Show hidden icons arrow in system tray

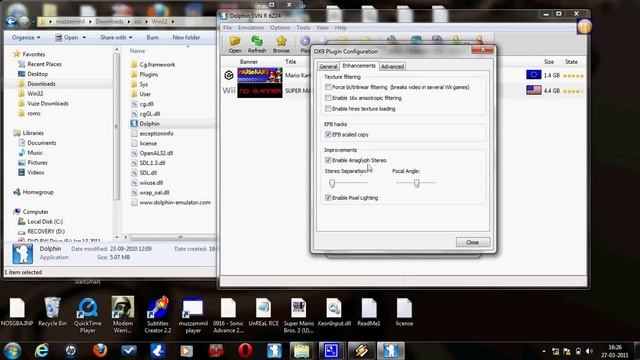click(x=544, y=351)
